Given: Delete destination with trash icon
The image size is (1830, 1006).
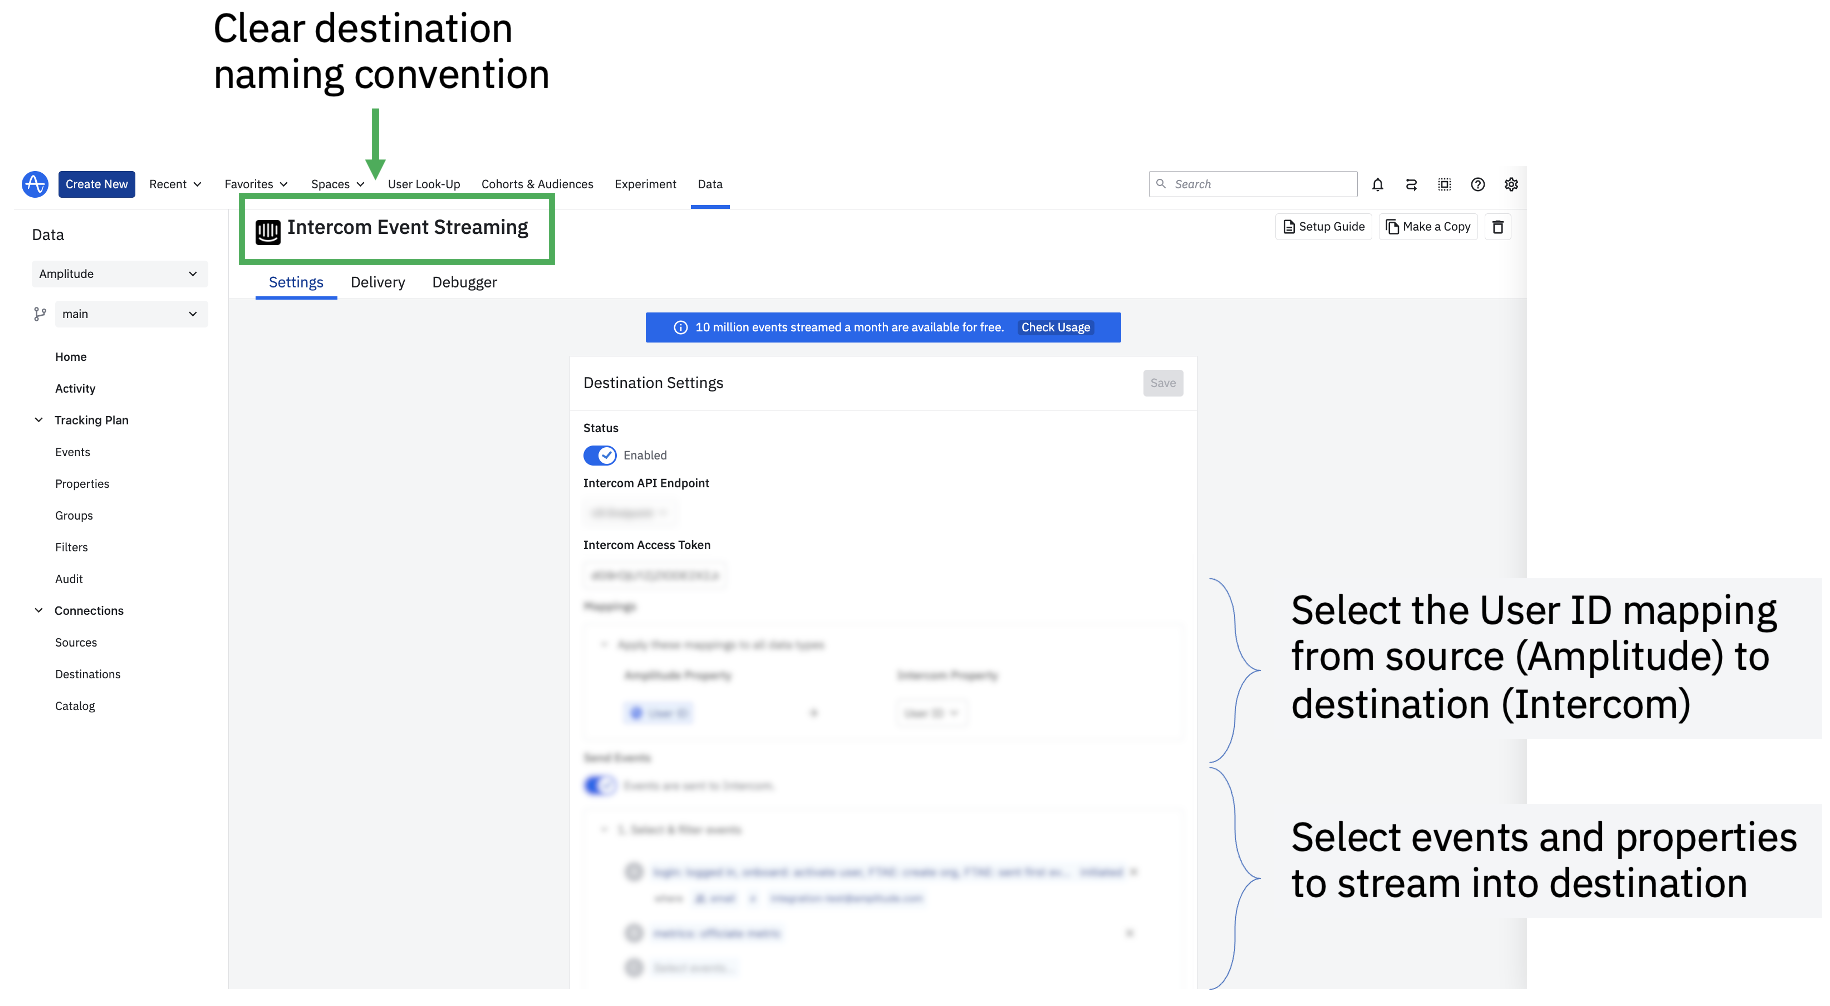Looking at the screenshot, I should pyautogui.click(x=1497, y=227).
